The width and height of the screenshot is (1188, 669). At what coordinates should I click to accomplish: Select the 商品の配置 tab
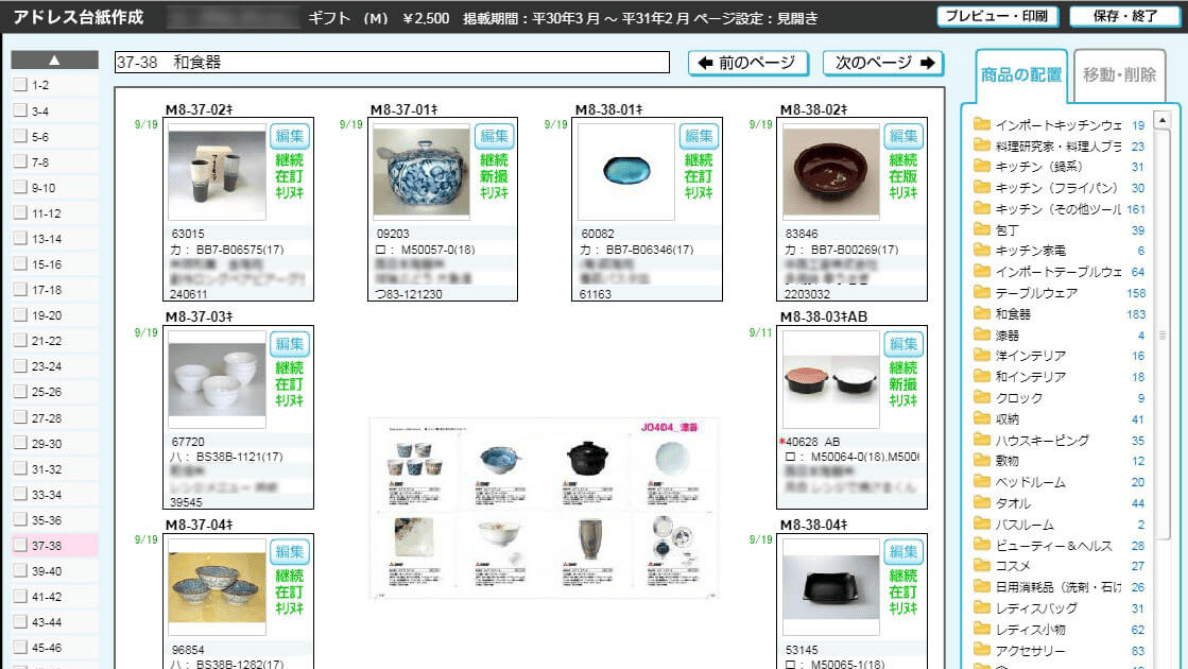1021,75
